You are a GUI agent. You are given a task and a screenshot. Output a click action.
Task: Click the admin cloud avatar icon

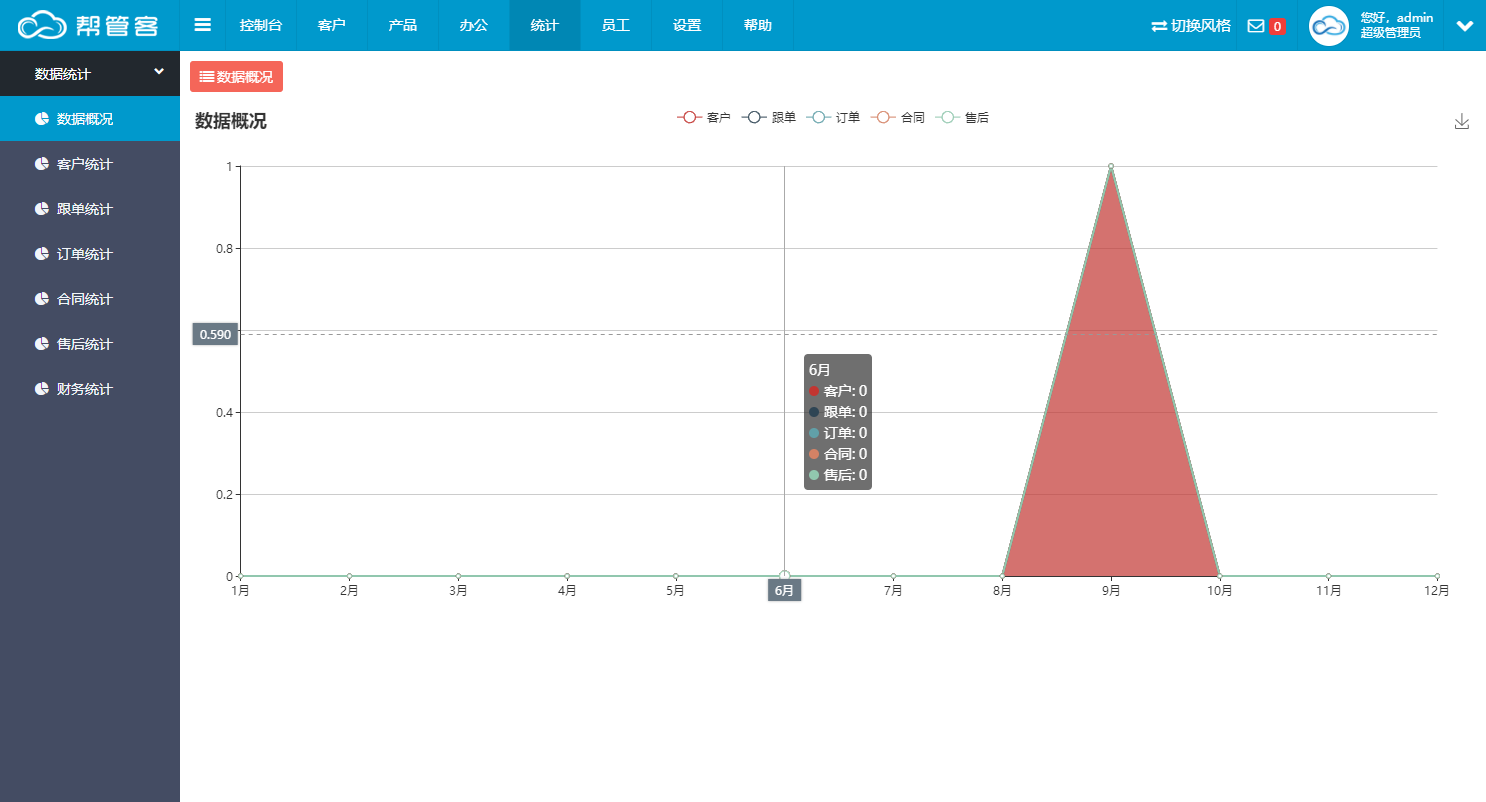pos(1329,26)
